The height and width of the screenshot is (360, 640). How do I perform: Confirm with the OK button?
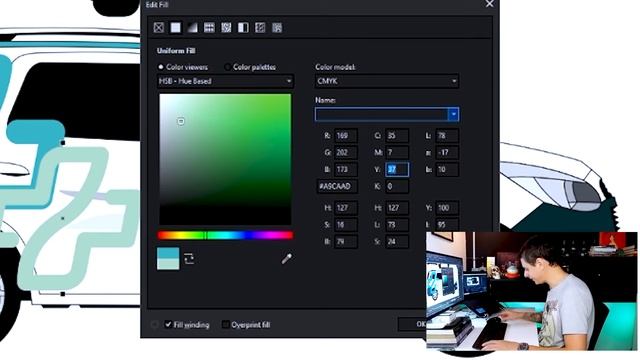tap(412, 324)
